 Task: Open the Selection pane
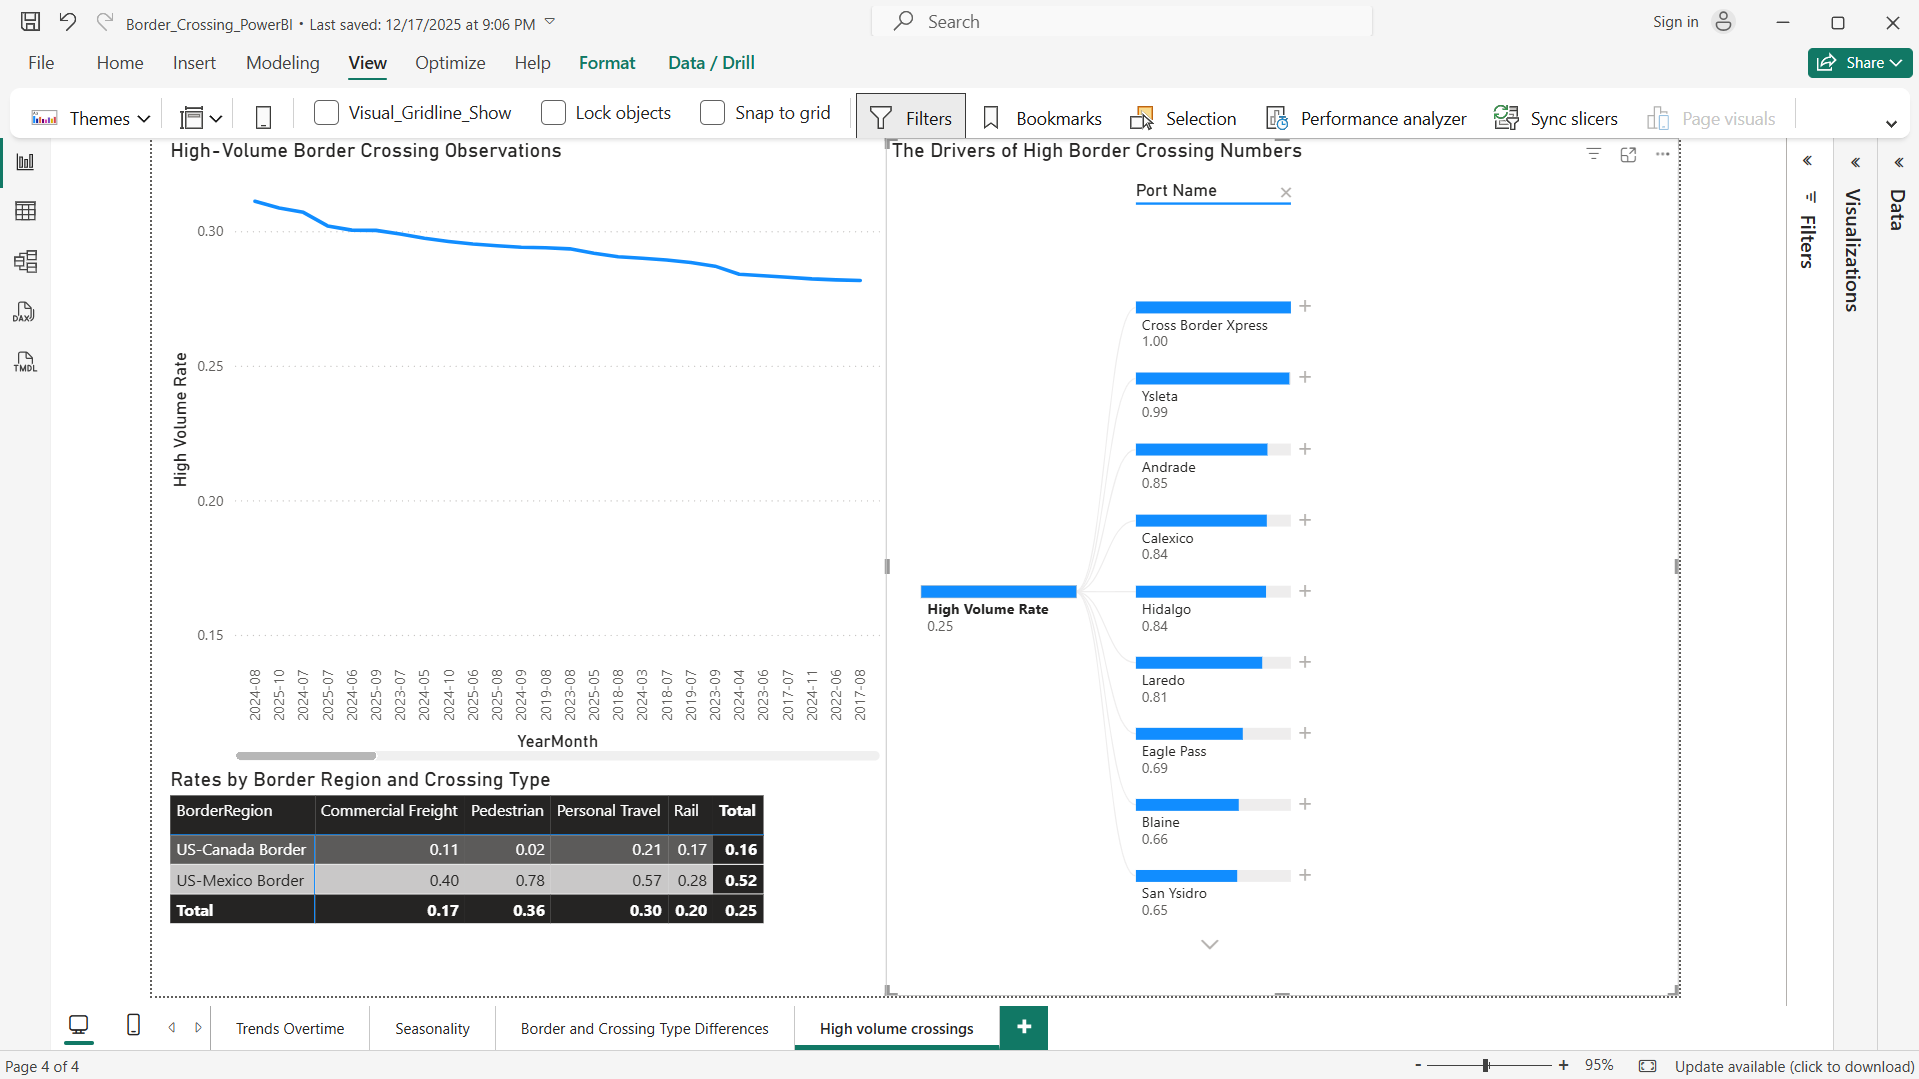click(1183, 117)
